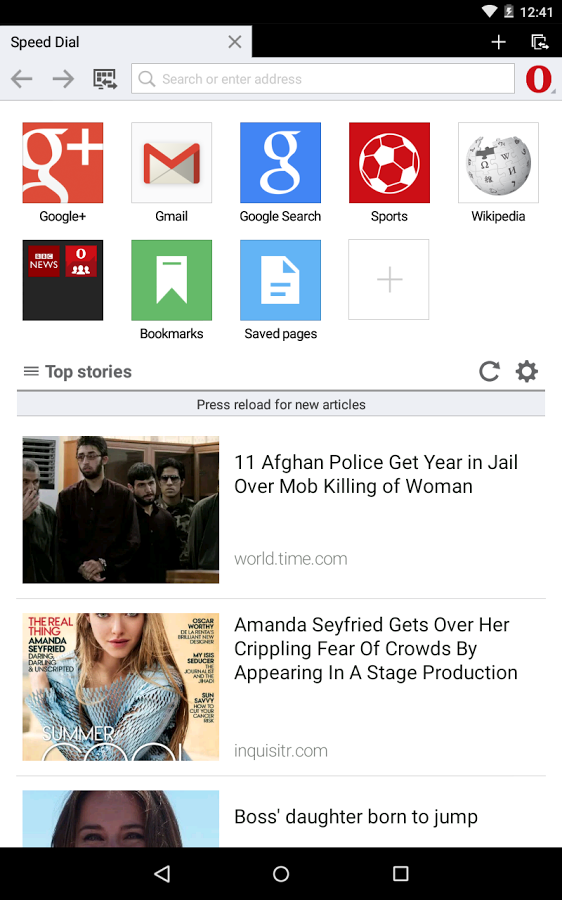Focus the Search or enter address field
The height and width of the screenshot is (900, 562).
[x=323, y=79]
